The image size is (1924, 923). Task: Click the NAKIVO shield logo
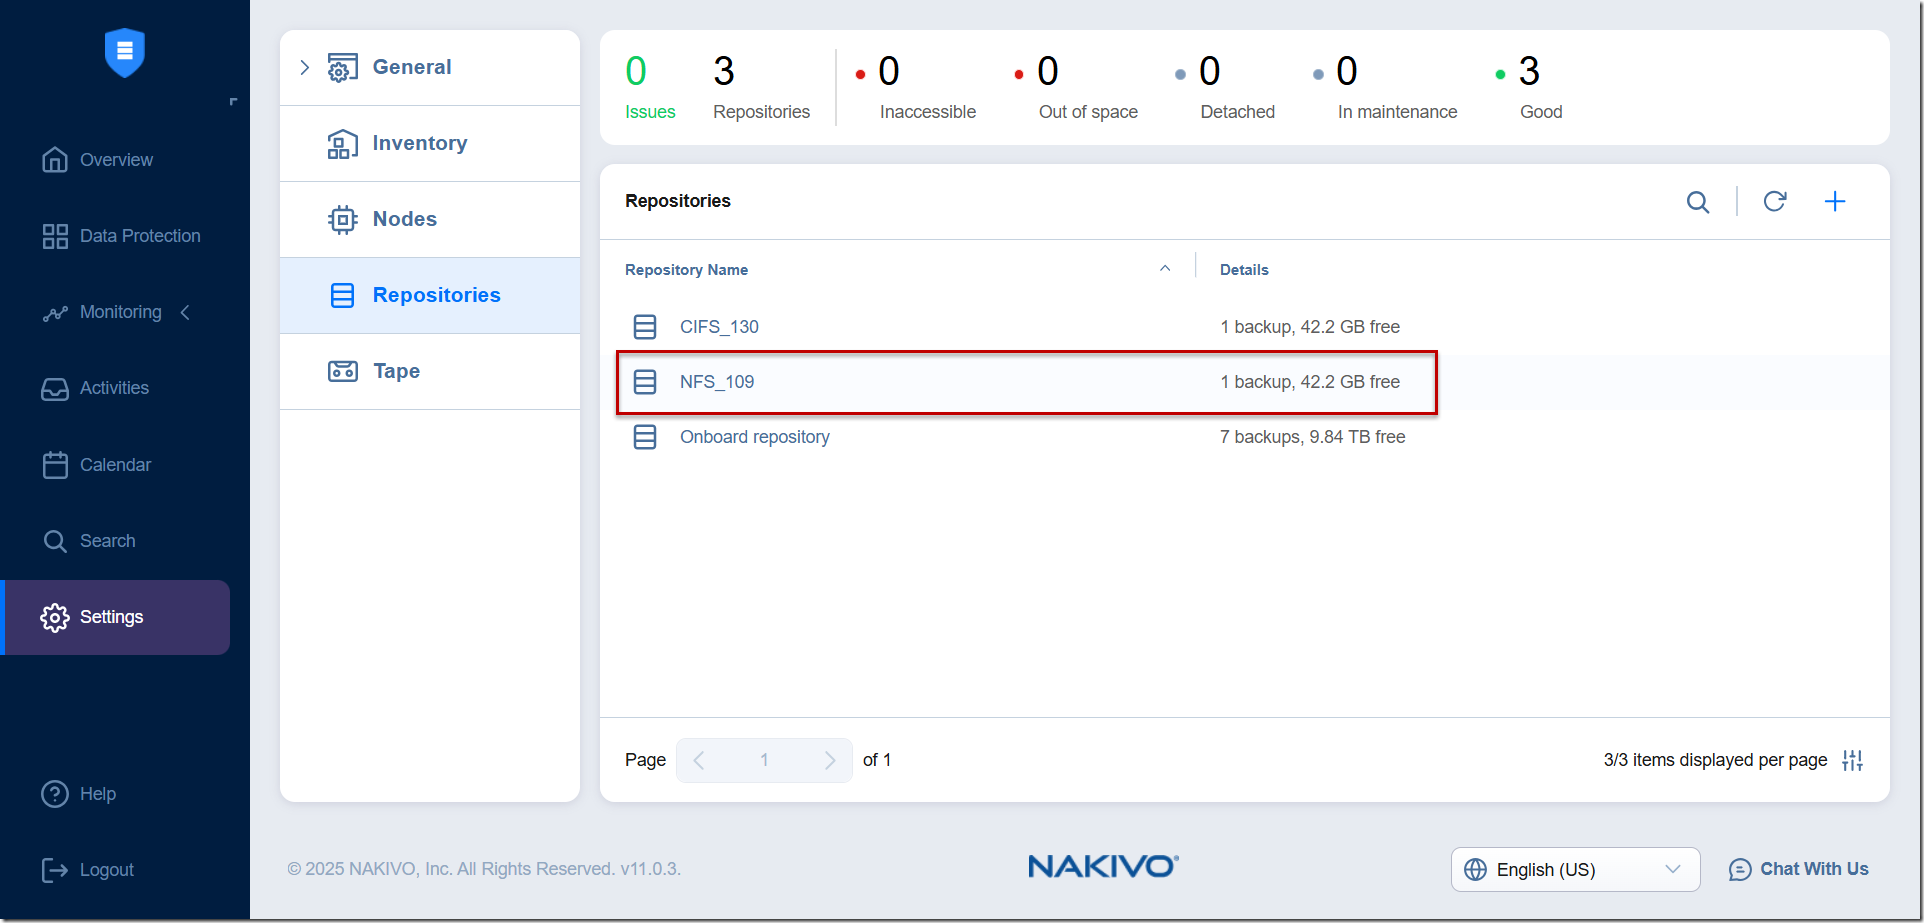[125, 52]
